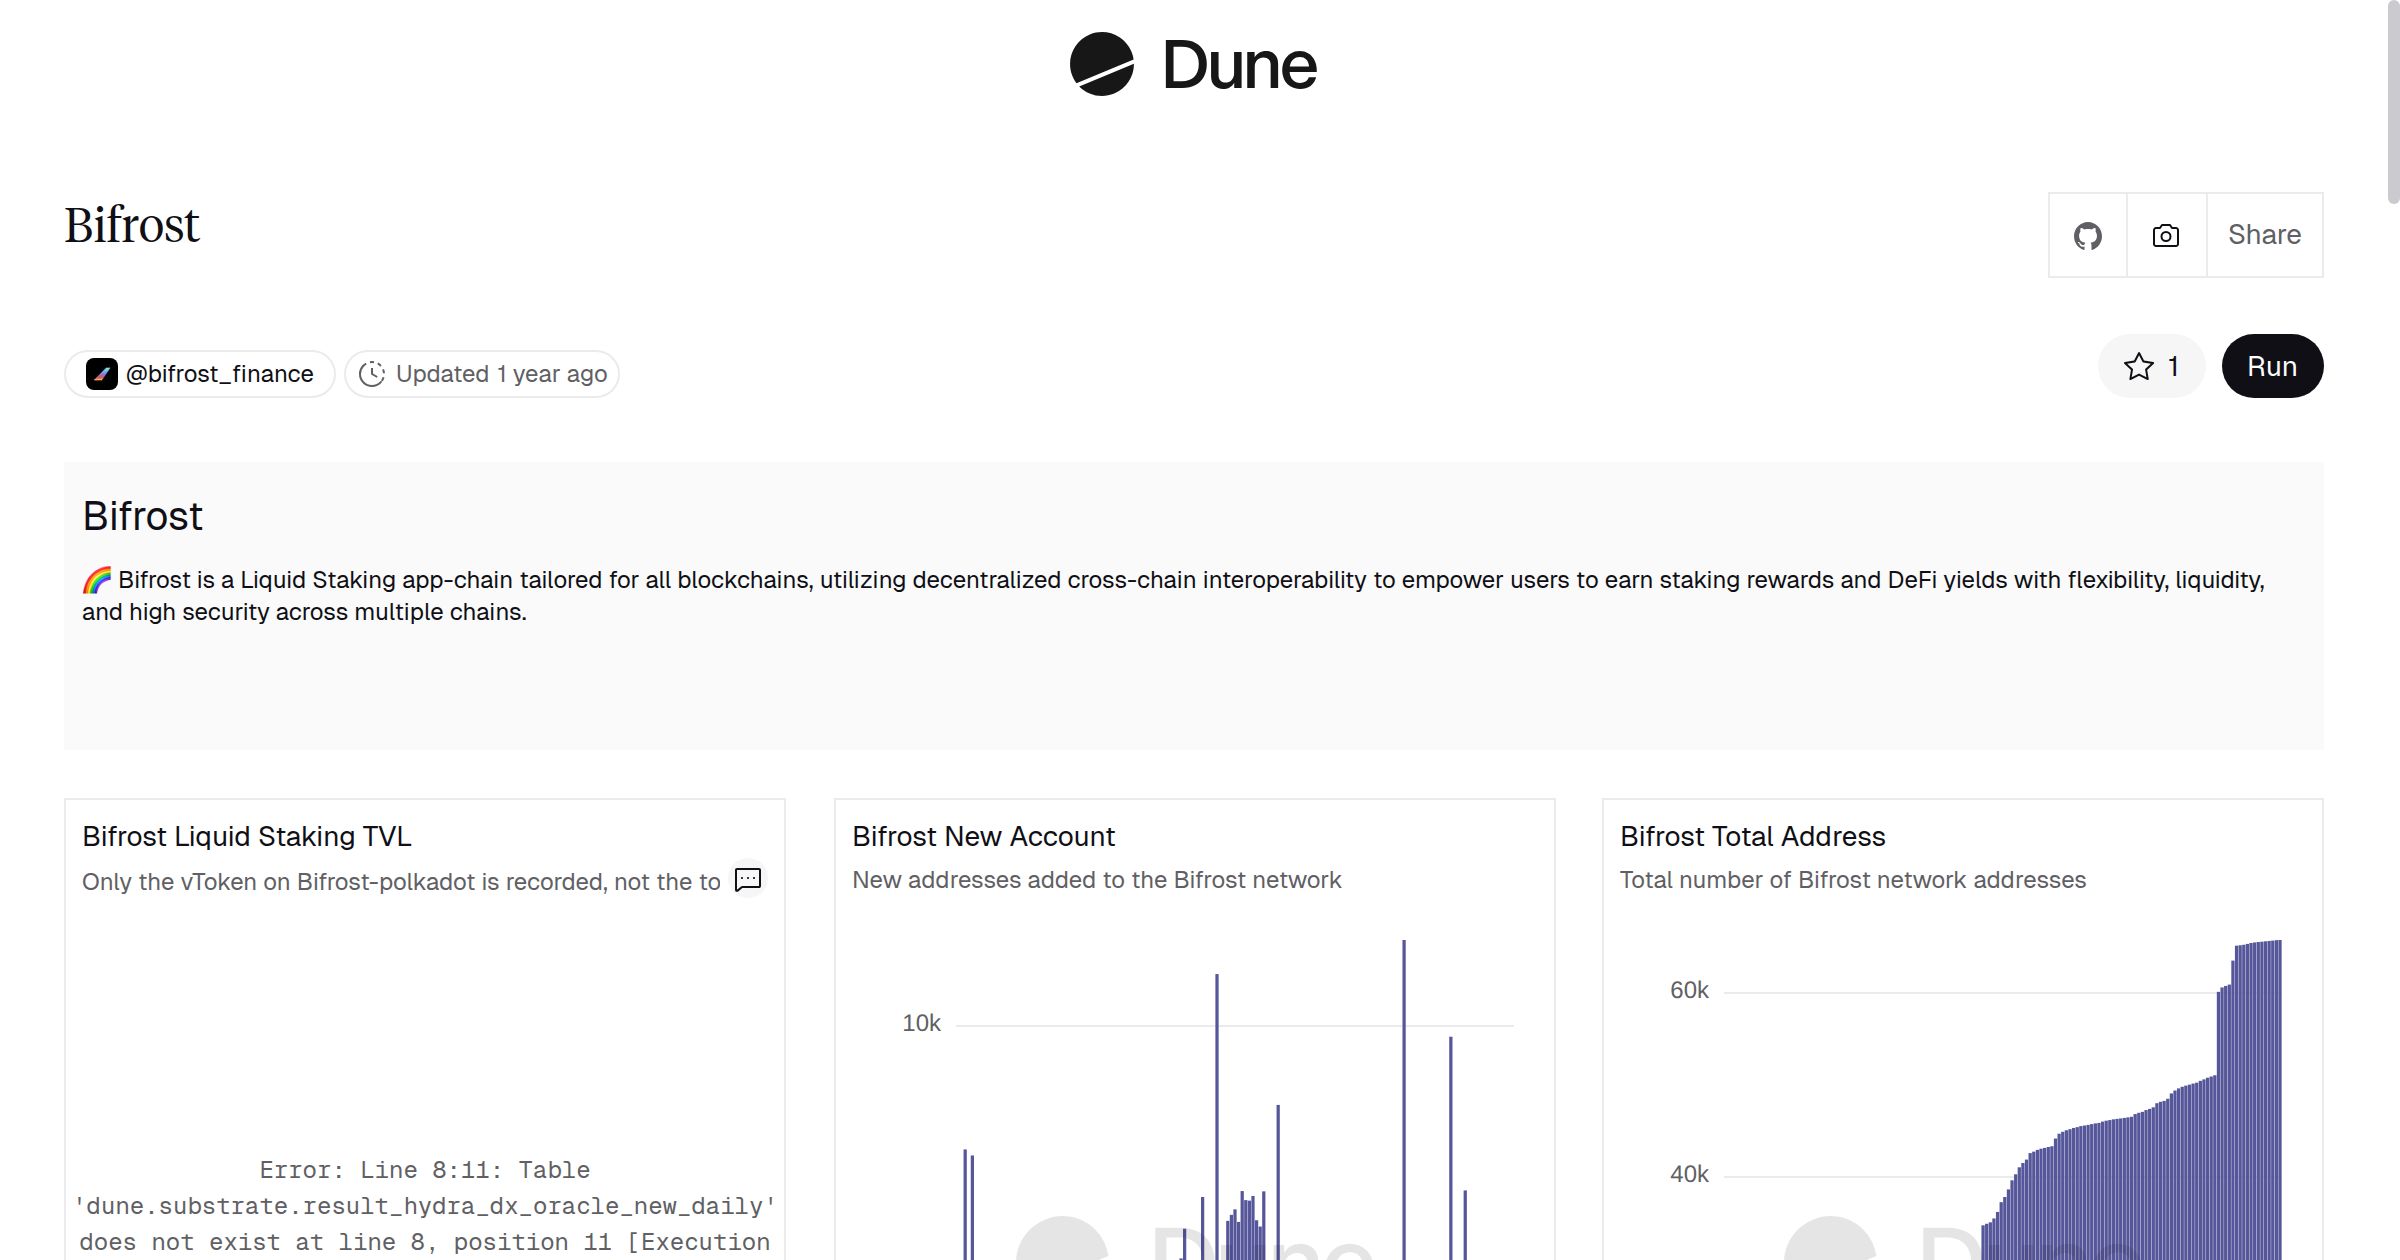Open the GitHub icon button
The height and width of the screenshot is (1260, 2400).
click(2087, 236)
